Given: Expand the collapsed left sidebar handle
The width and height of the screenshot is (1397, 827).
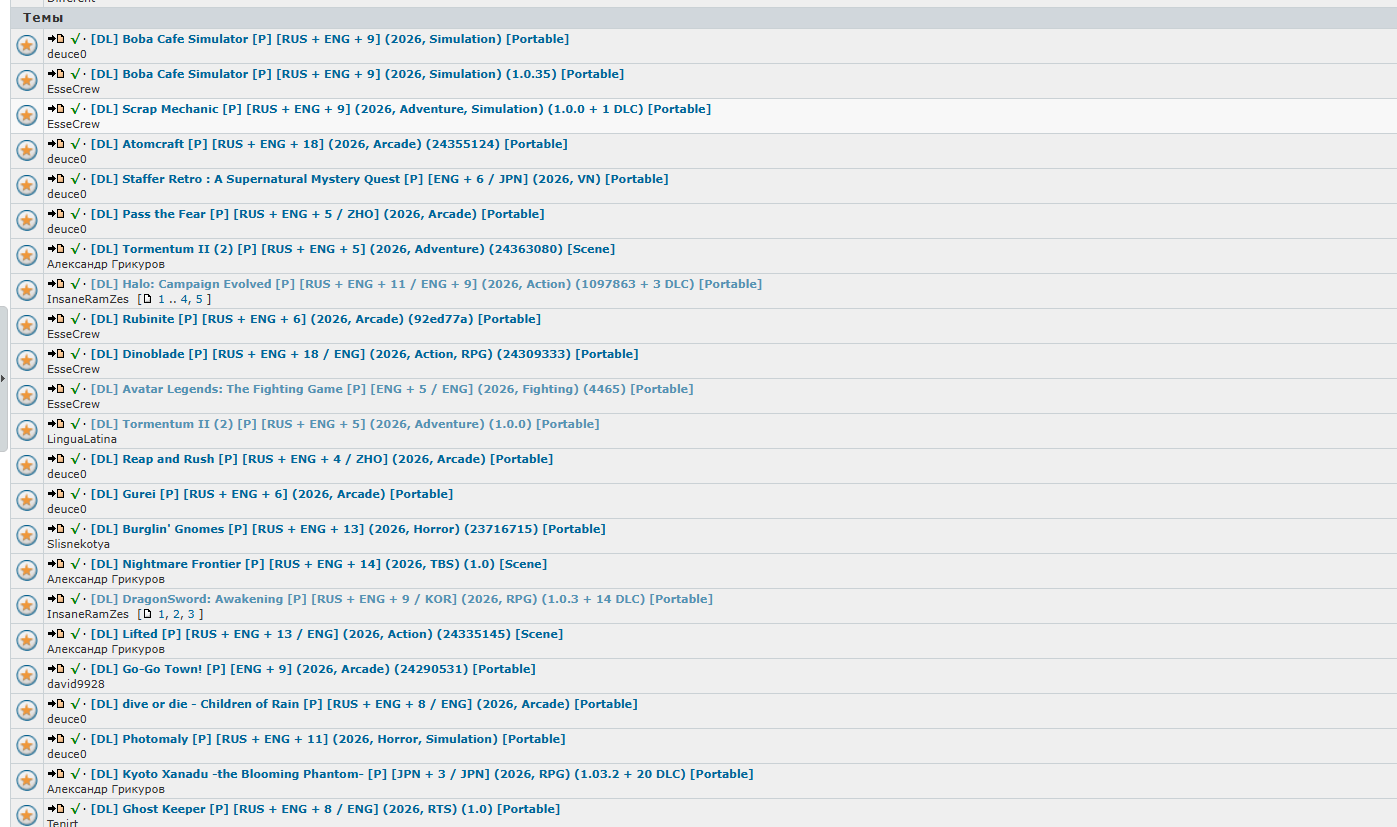Looking at the screenshot, I should 4,378.
